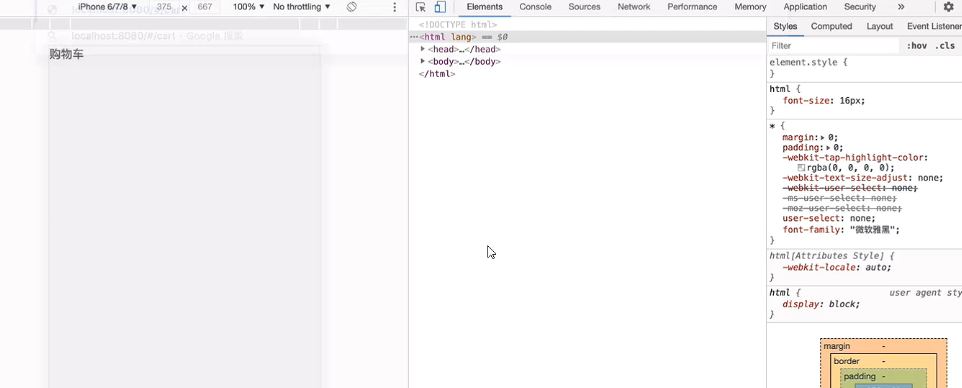This screenshot has width=962, height=388.
Task: Open the device toolbar three-dot menu
Action: point(394,7)
